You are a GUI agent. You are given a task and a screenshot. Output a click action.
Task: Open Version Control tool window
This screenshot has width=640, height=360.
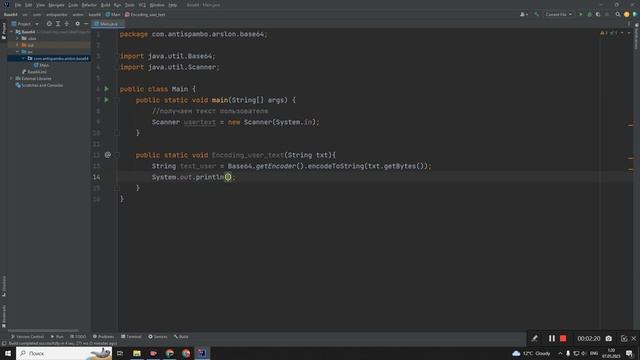(27, 337)
